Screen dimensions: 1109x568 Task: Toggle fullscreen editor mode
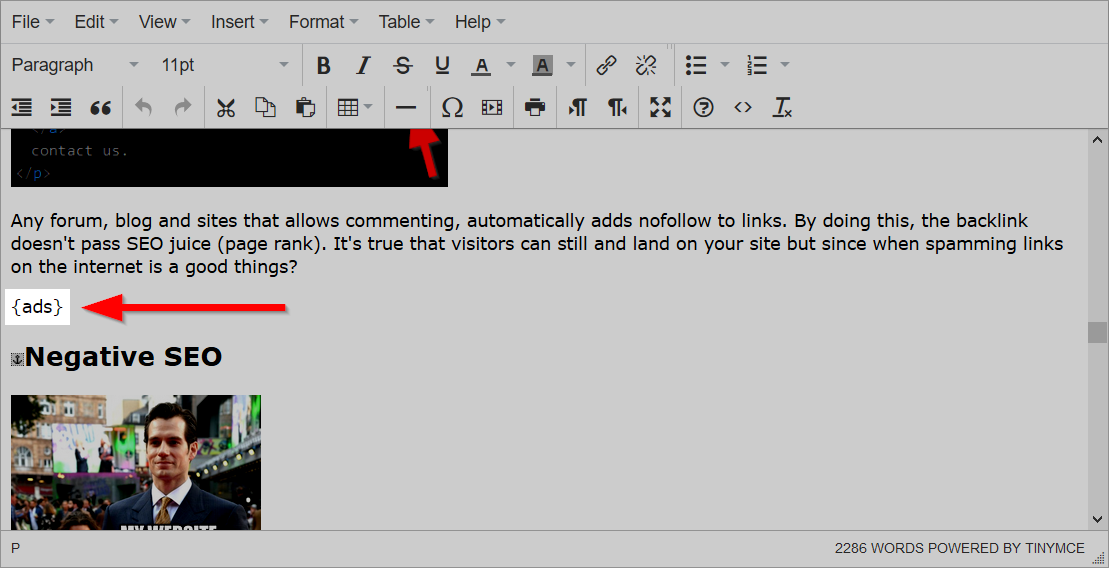660,108
